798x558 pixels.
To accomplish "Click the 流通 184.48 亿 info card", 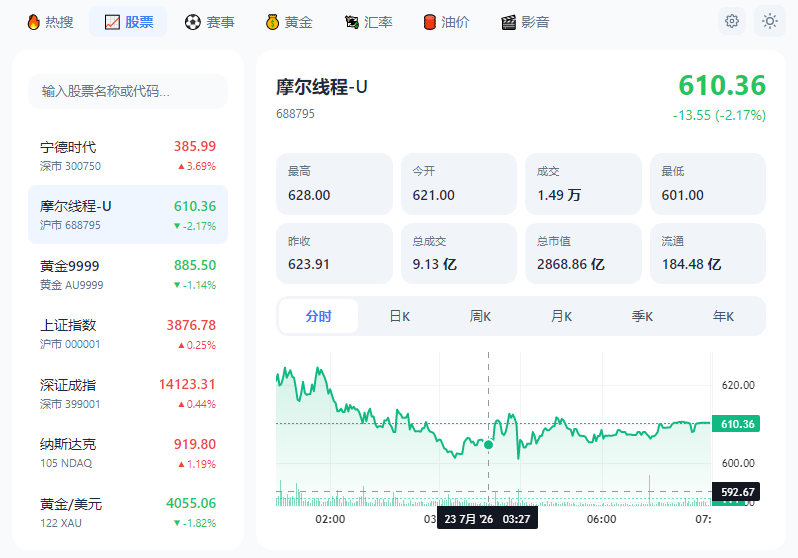I will pos(708,253).
